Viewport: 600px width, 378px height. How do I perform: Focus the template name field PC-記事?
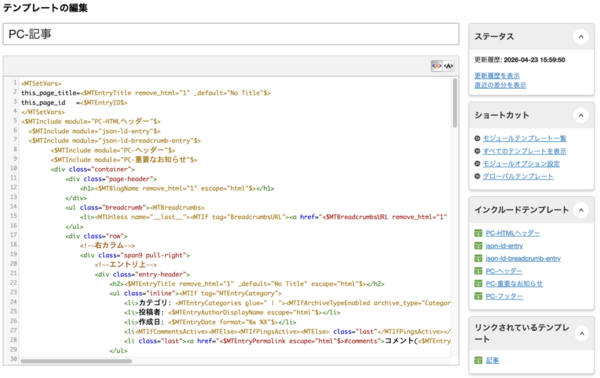[231, 34]
